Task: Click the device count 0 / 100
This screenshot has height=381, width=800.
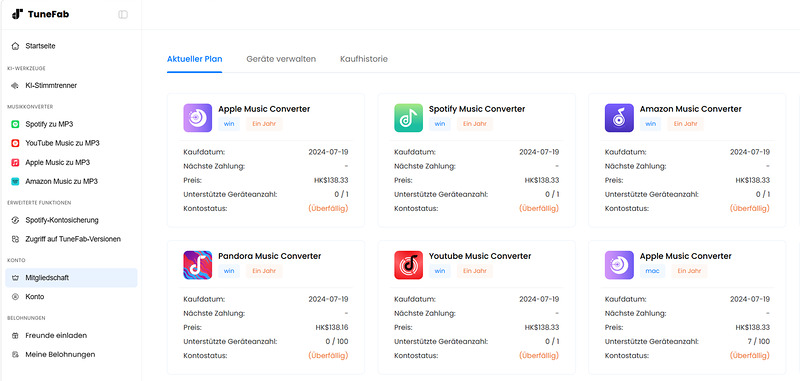Action: (x=337, y=341)
